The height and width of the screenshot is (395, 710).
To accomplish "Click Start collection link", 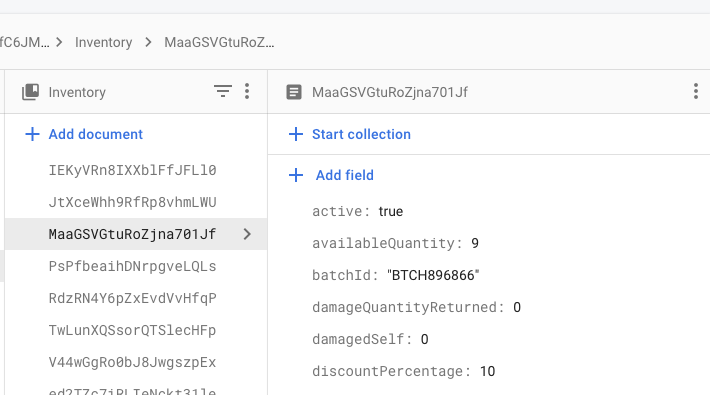I will tap(361, 134).
